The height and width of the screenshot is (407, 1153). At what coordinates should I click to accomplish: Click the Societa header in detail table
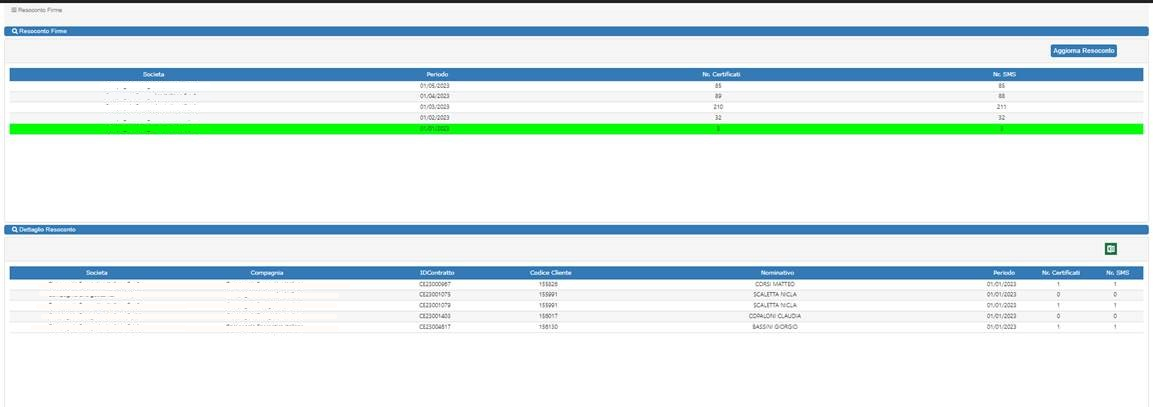coord(96,273)
